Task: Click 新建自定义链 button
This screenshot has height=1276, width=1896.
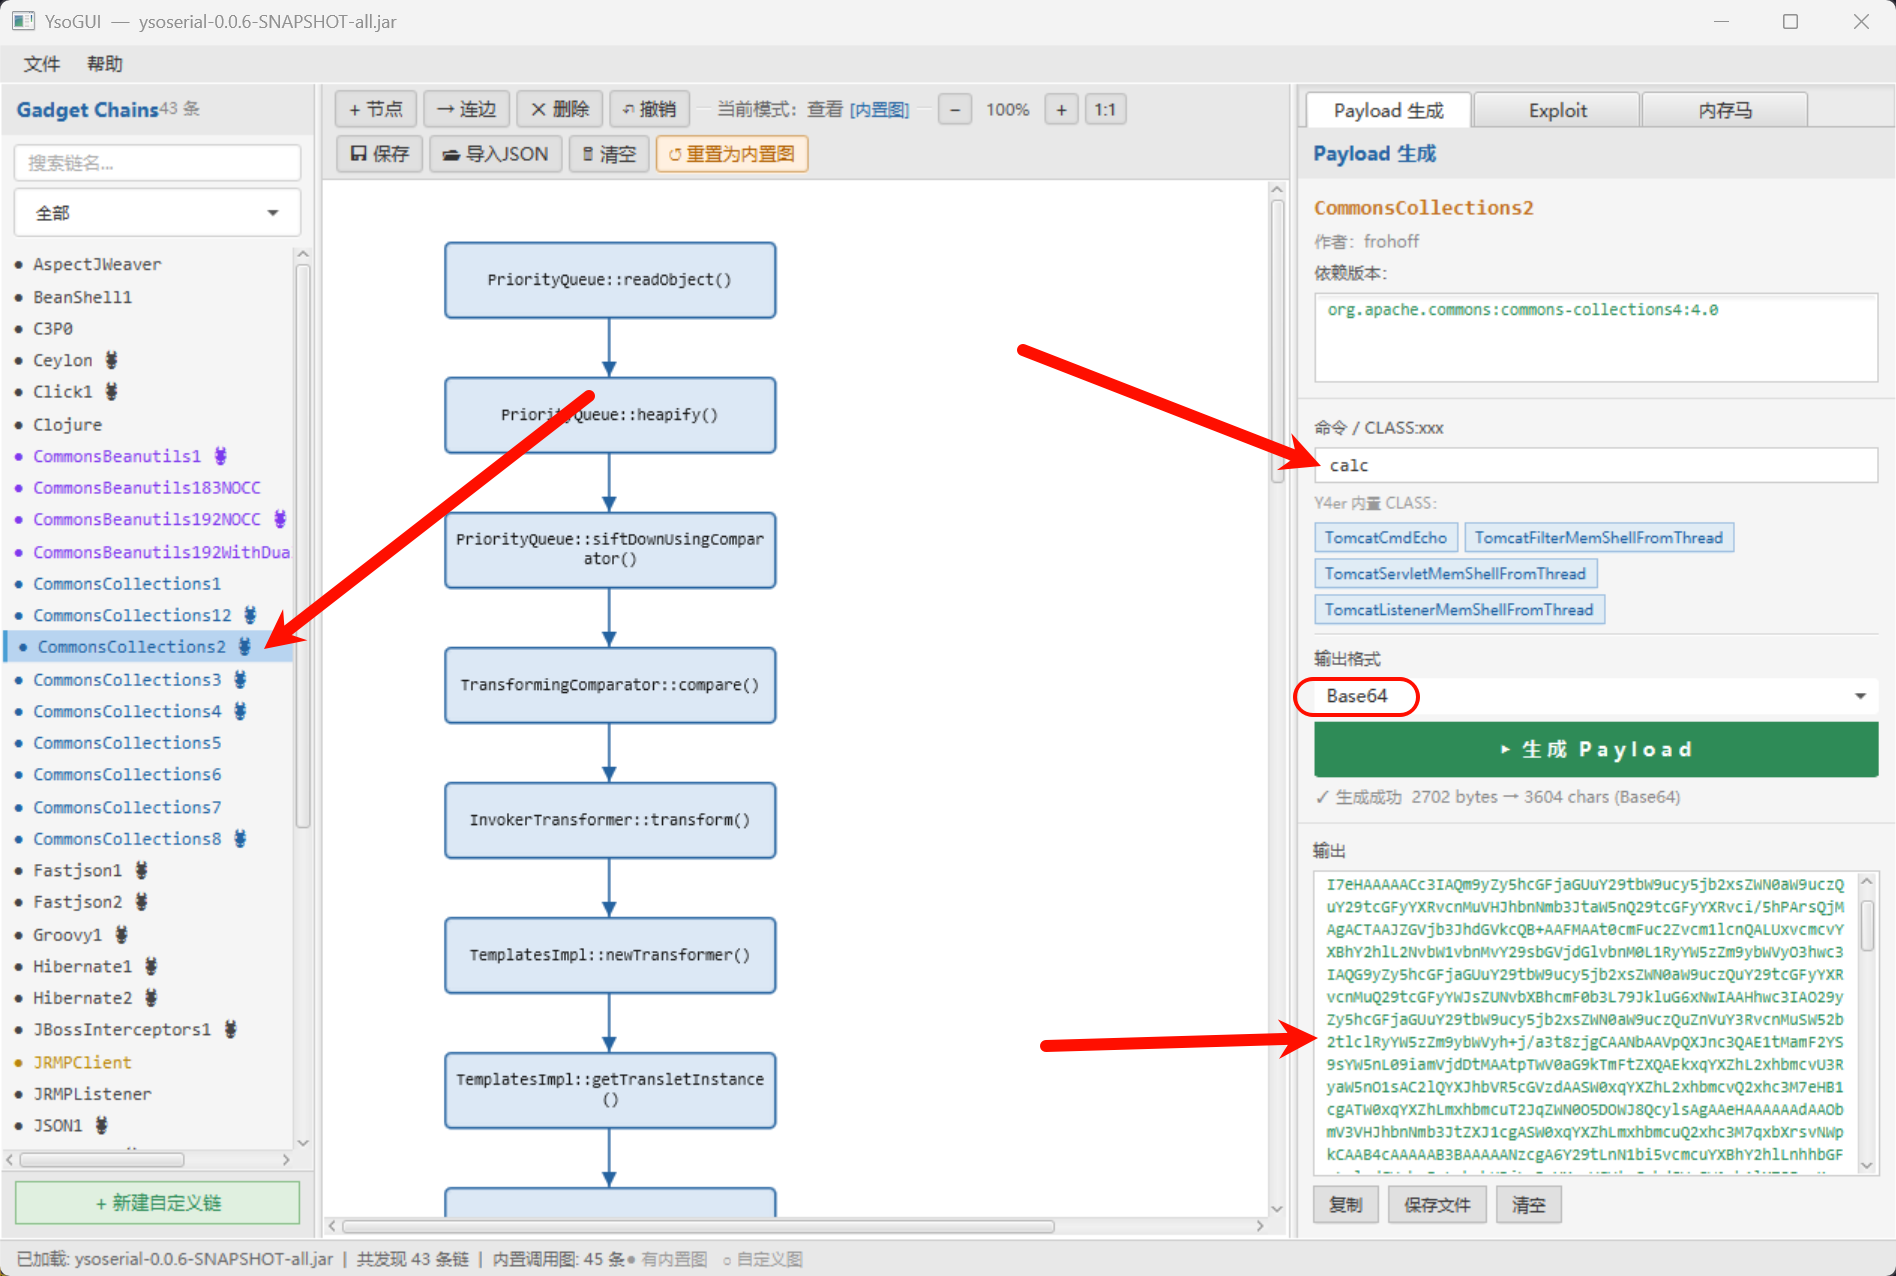Action: coord(158,1203)
